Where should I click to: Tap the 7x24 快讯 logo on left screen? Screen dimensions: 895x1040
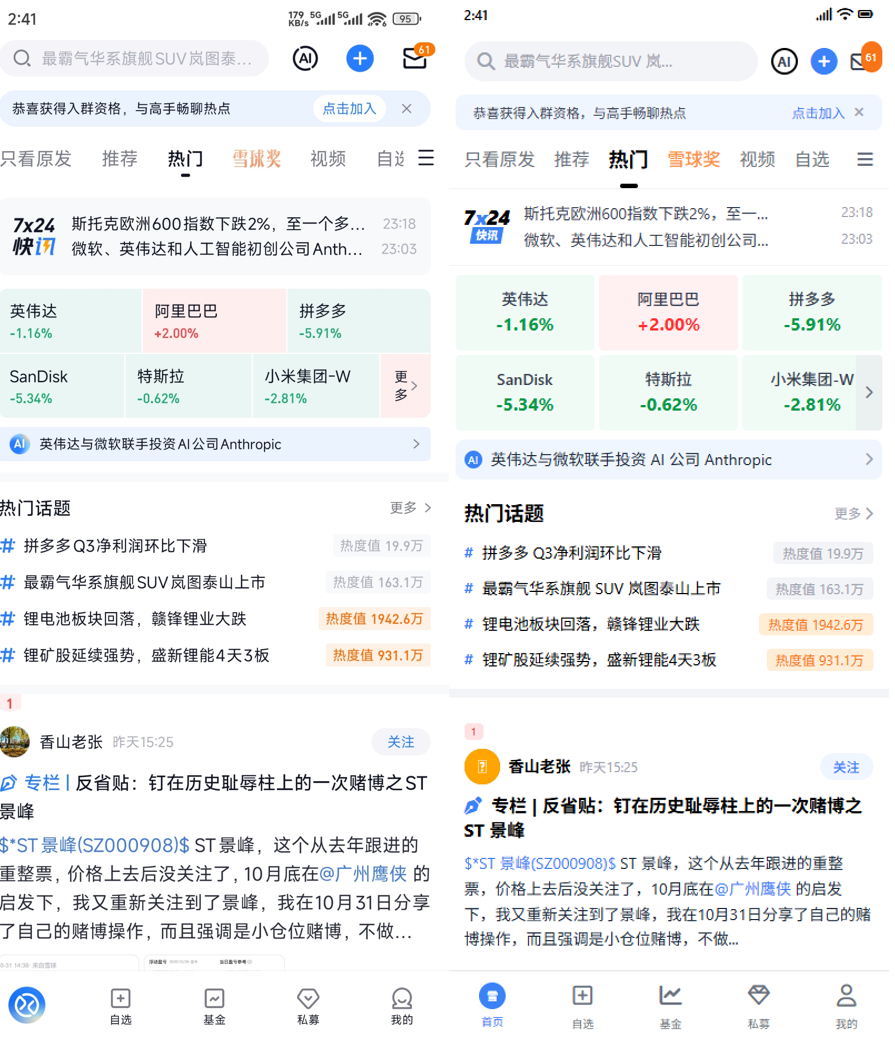pos(34,236)
